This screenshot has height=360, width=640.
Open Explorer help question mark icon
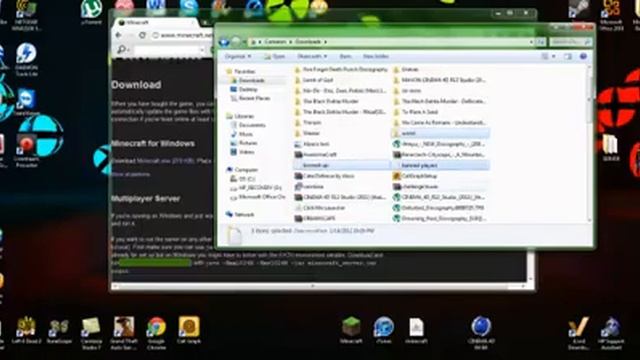584,56
